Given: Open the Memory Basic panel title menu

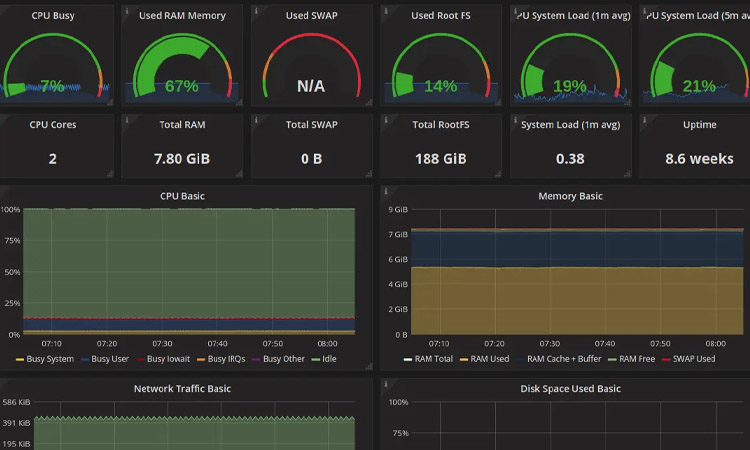Looking at the screenshot, I should tap(570, 196).
